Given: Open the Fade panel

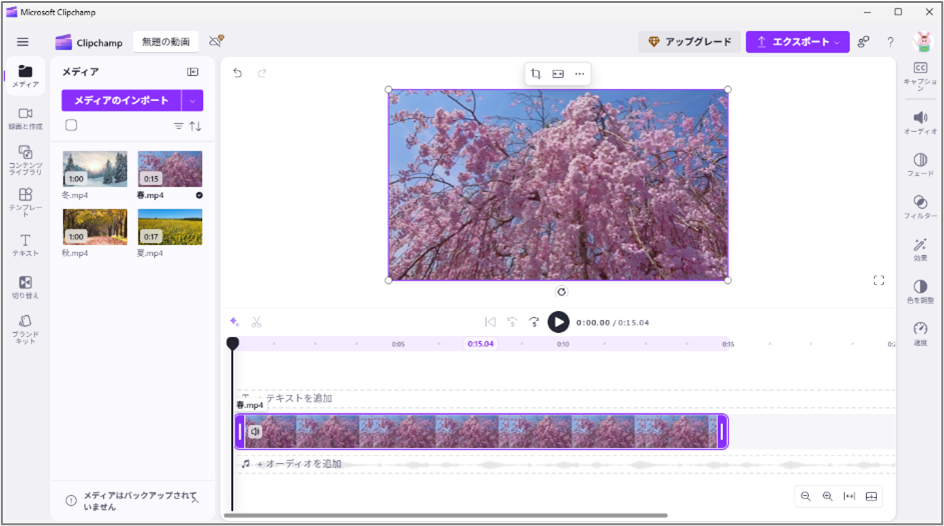Looking at the screenshot, I should (x=920, y=164).
